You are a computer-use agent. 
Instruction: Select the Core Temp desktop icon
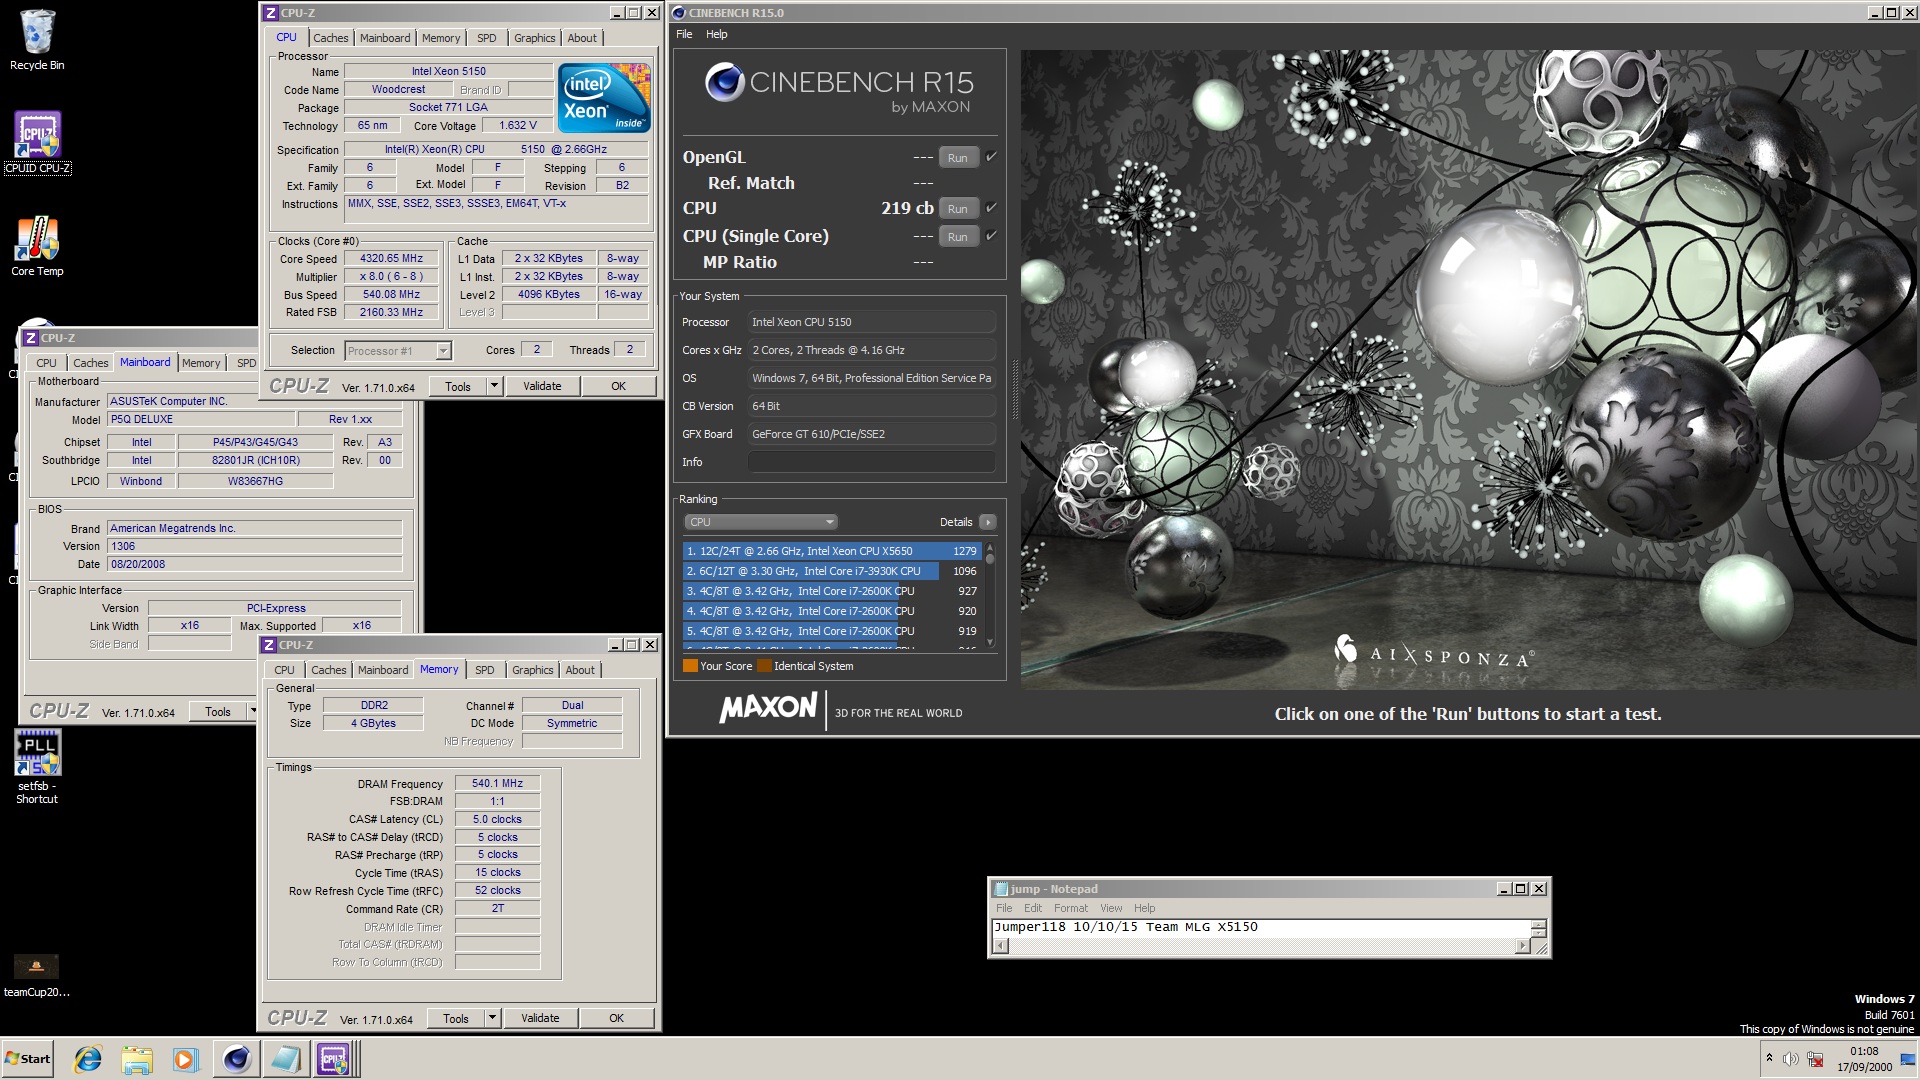tap(37, 246)
